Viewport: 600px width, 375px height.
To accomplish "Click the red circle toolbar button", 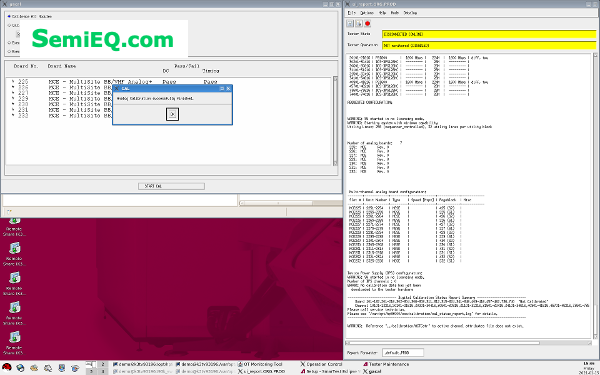I will coord(367,24).
